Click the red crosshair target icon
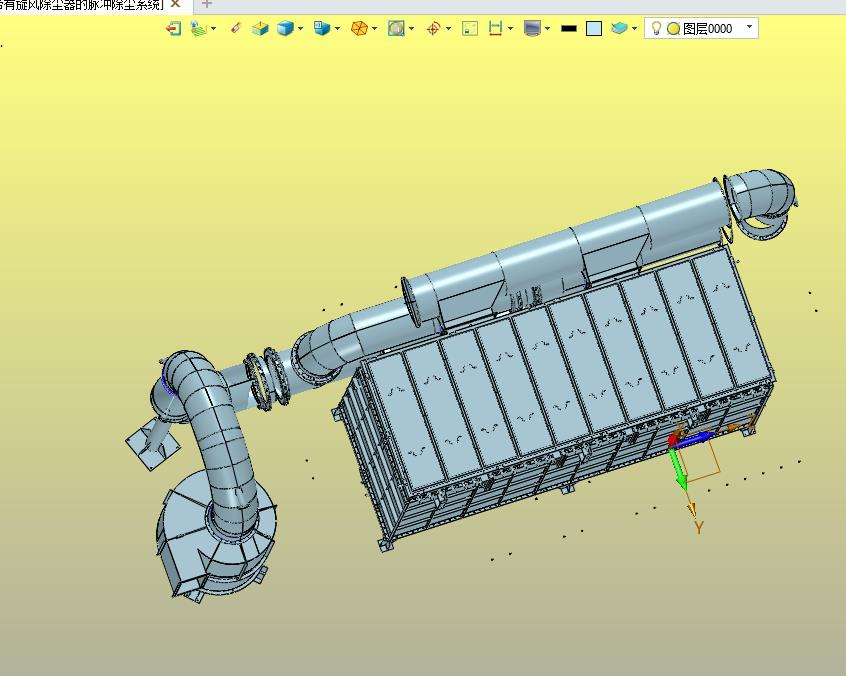846x676 pixels. pyautogui.click(x=433, y=29)
